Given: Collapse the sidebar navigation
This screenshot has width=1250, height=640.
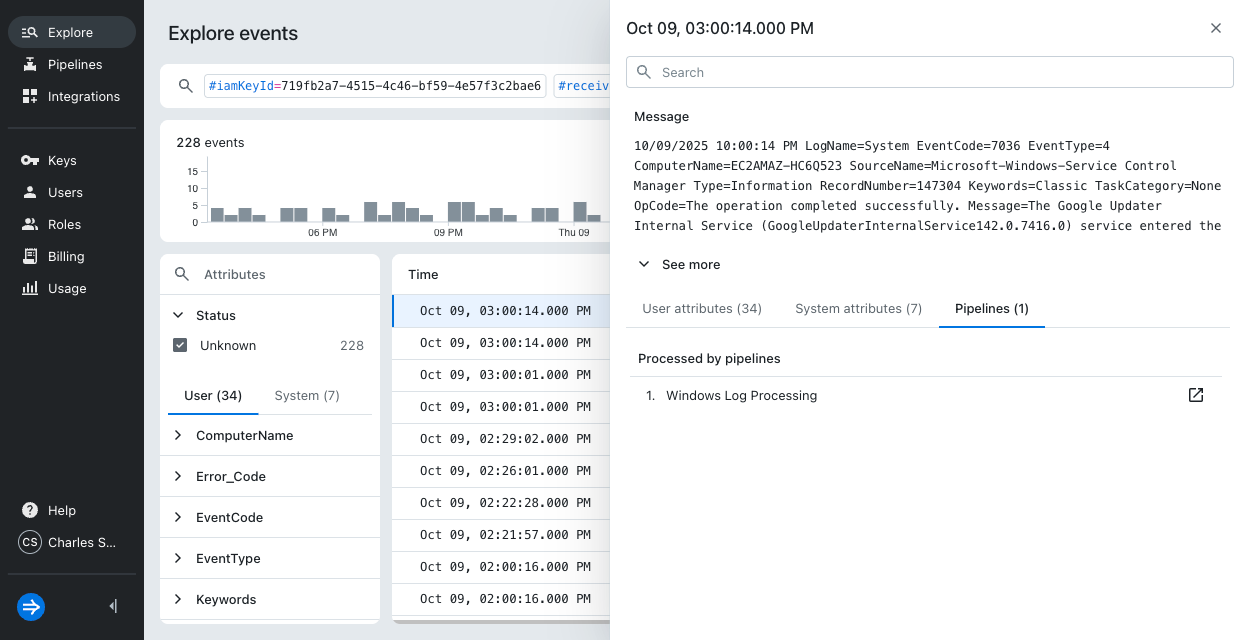Looking at the screenshot, I should 113,606.
